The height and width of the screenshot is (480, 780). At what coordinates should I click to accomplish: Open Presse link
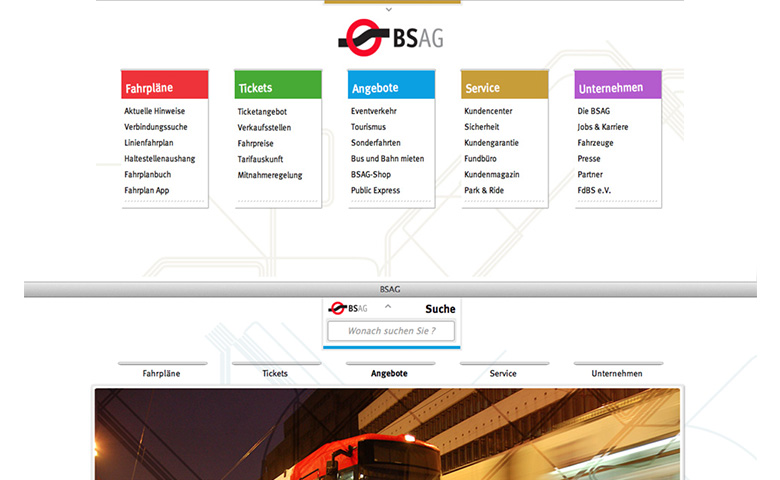589,159
